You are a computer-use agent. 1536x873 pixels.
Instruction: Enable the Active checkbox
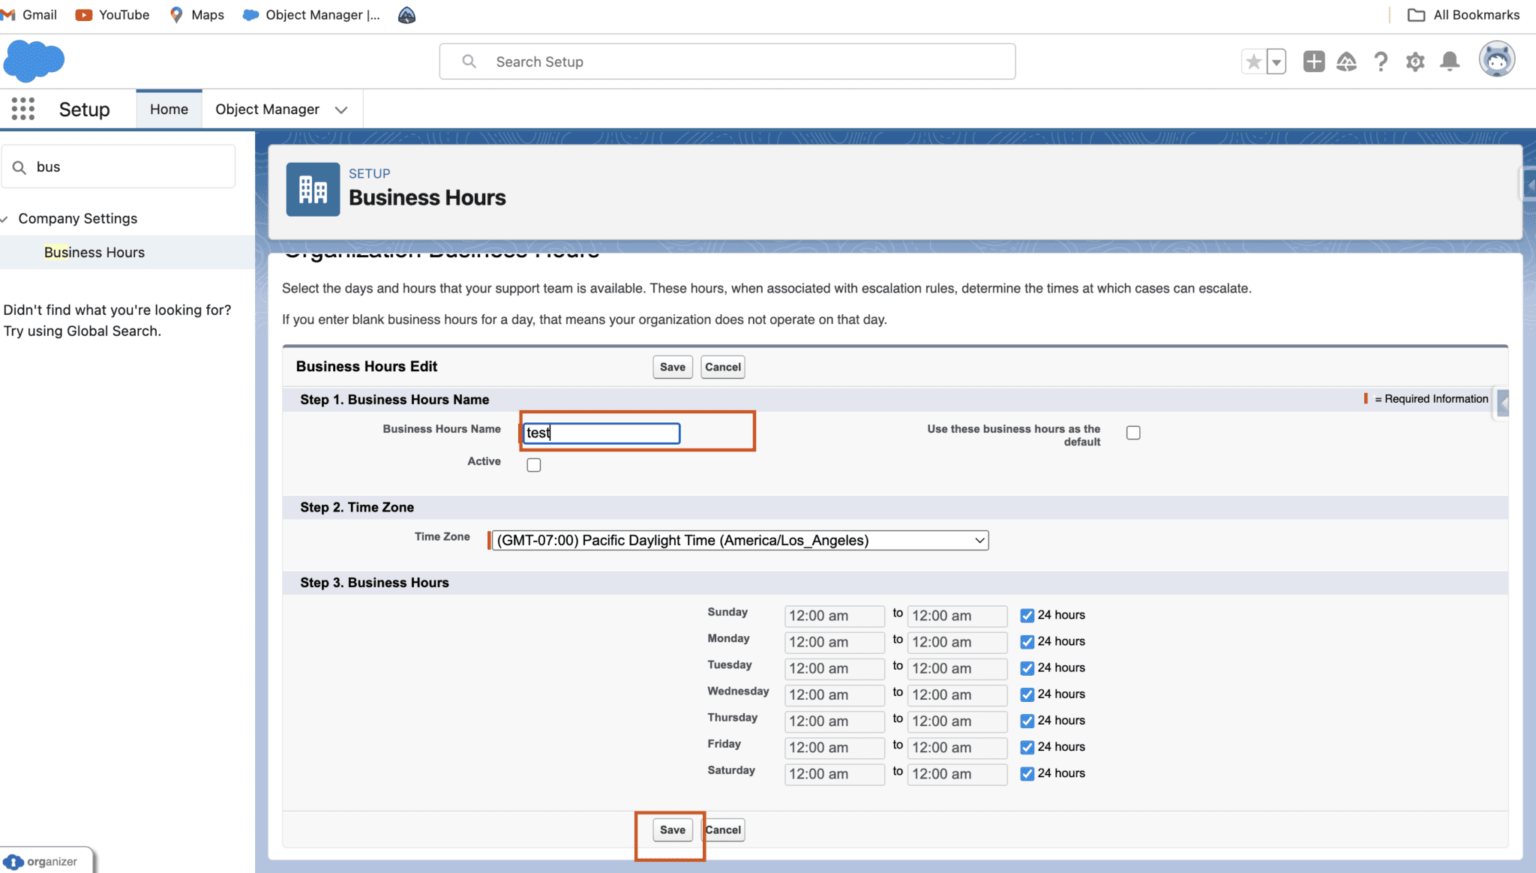(x=534, y=465)
